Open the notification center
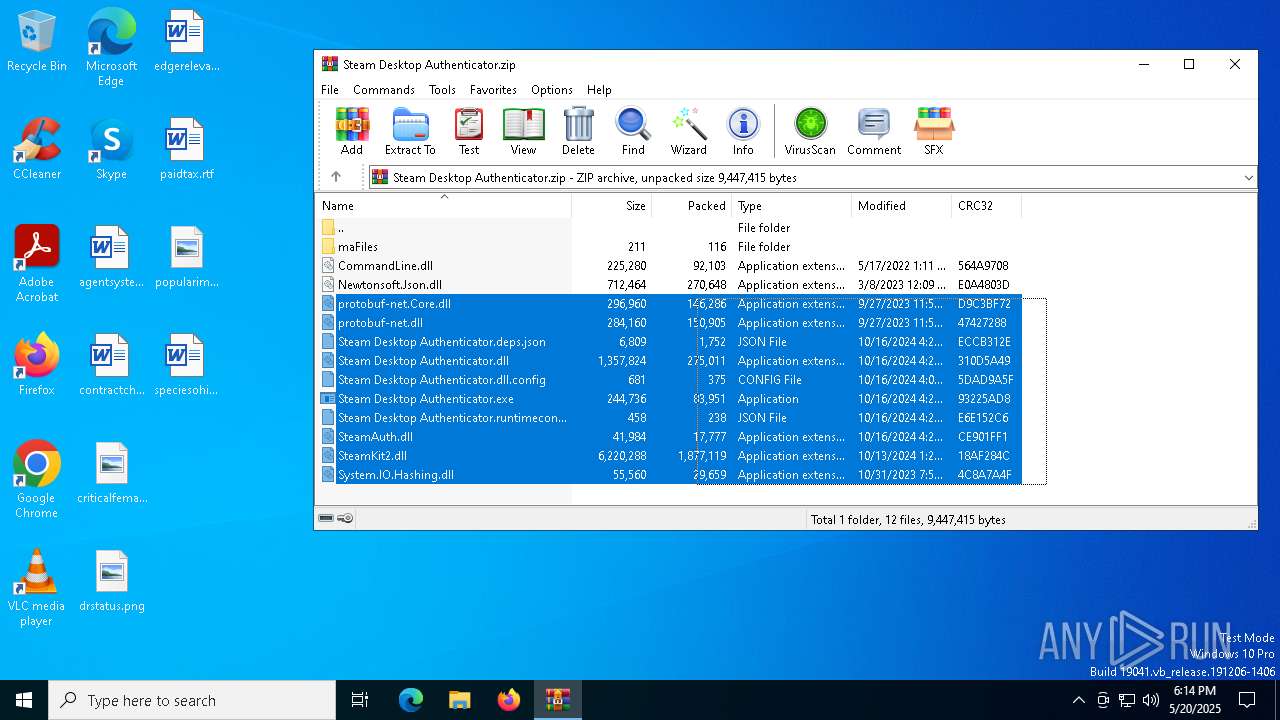1280x720 pixels. pos(1247,700)
